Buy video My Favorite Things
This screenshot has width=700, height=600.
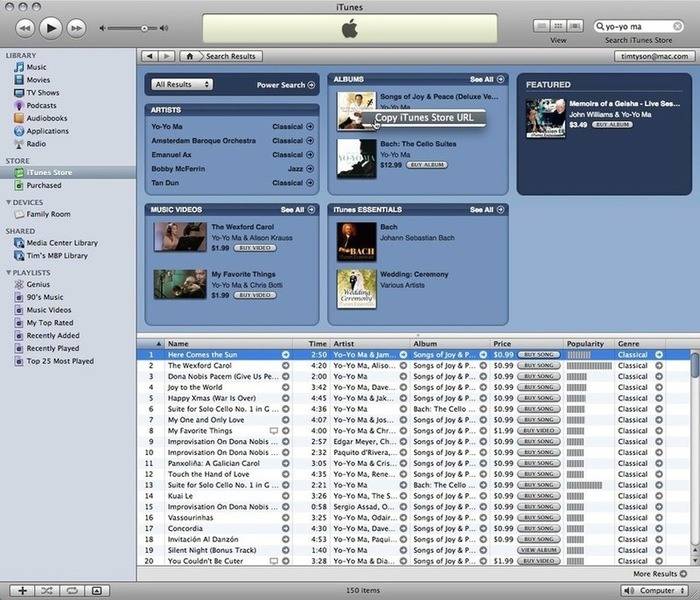point(255,295)
